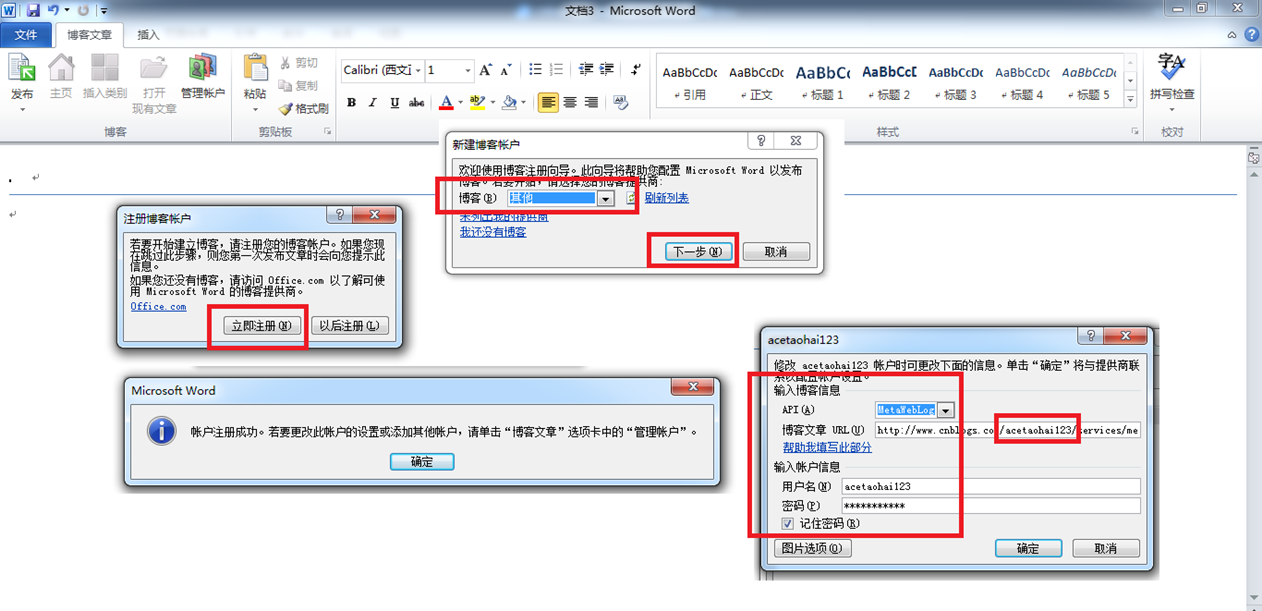1262x611 pixels.
Task: Click the 用户名 username field
Action: point(990,486)
